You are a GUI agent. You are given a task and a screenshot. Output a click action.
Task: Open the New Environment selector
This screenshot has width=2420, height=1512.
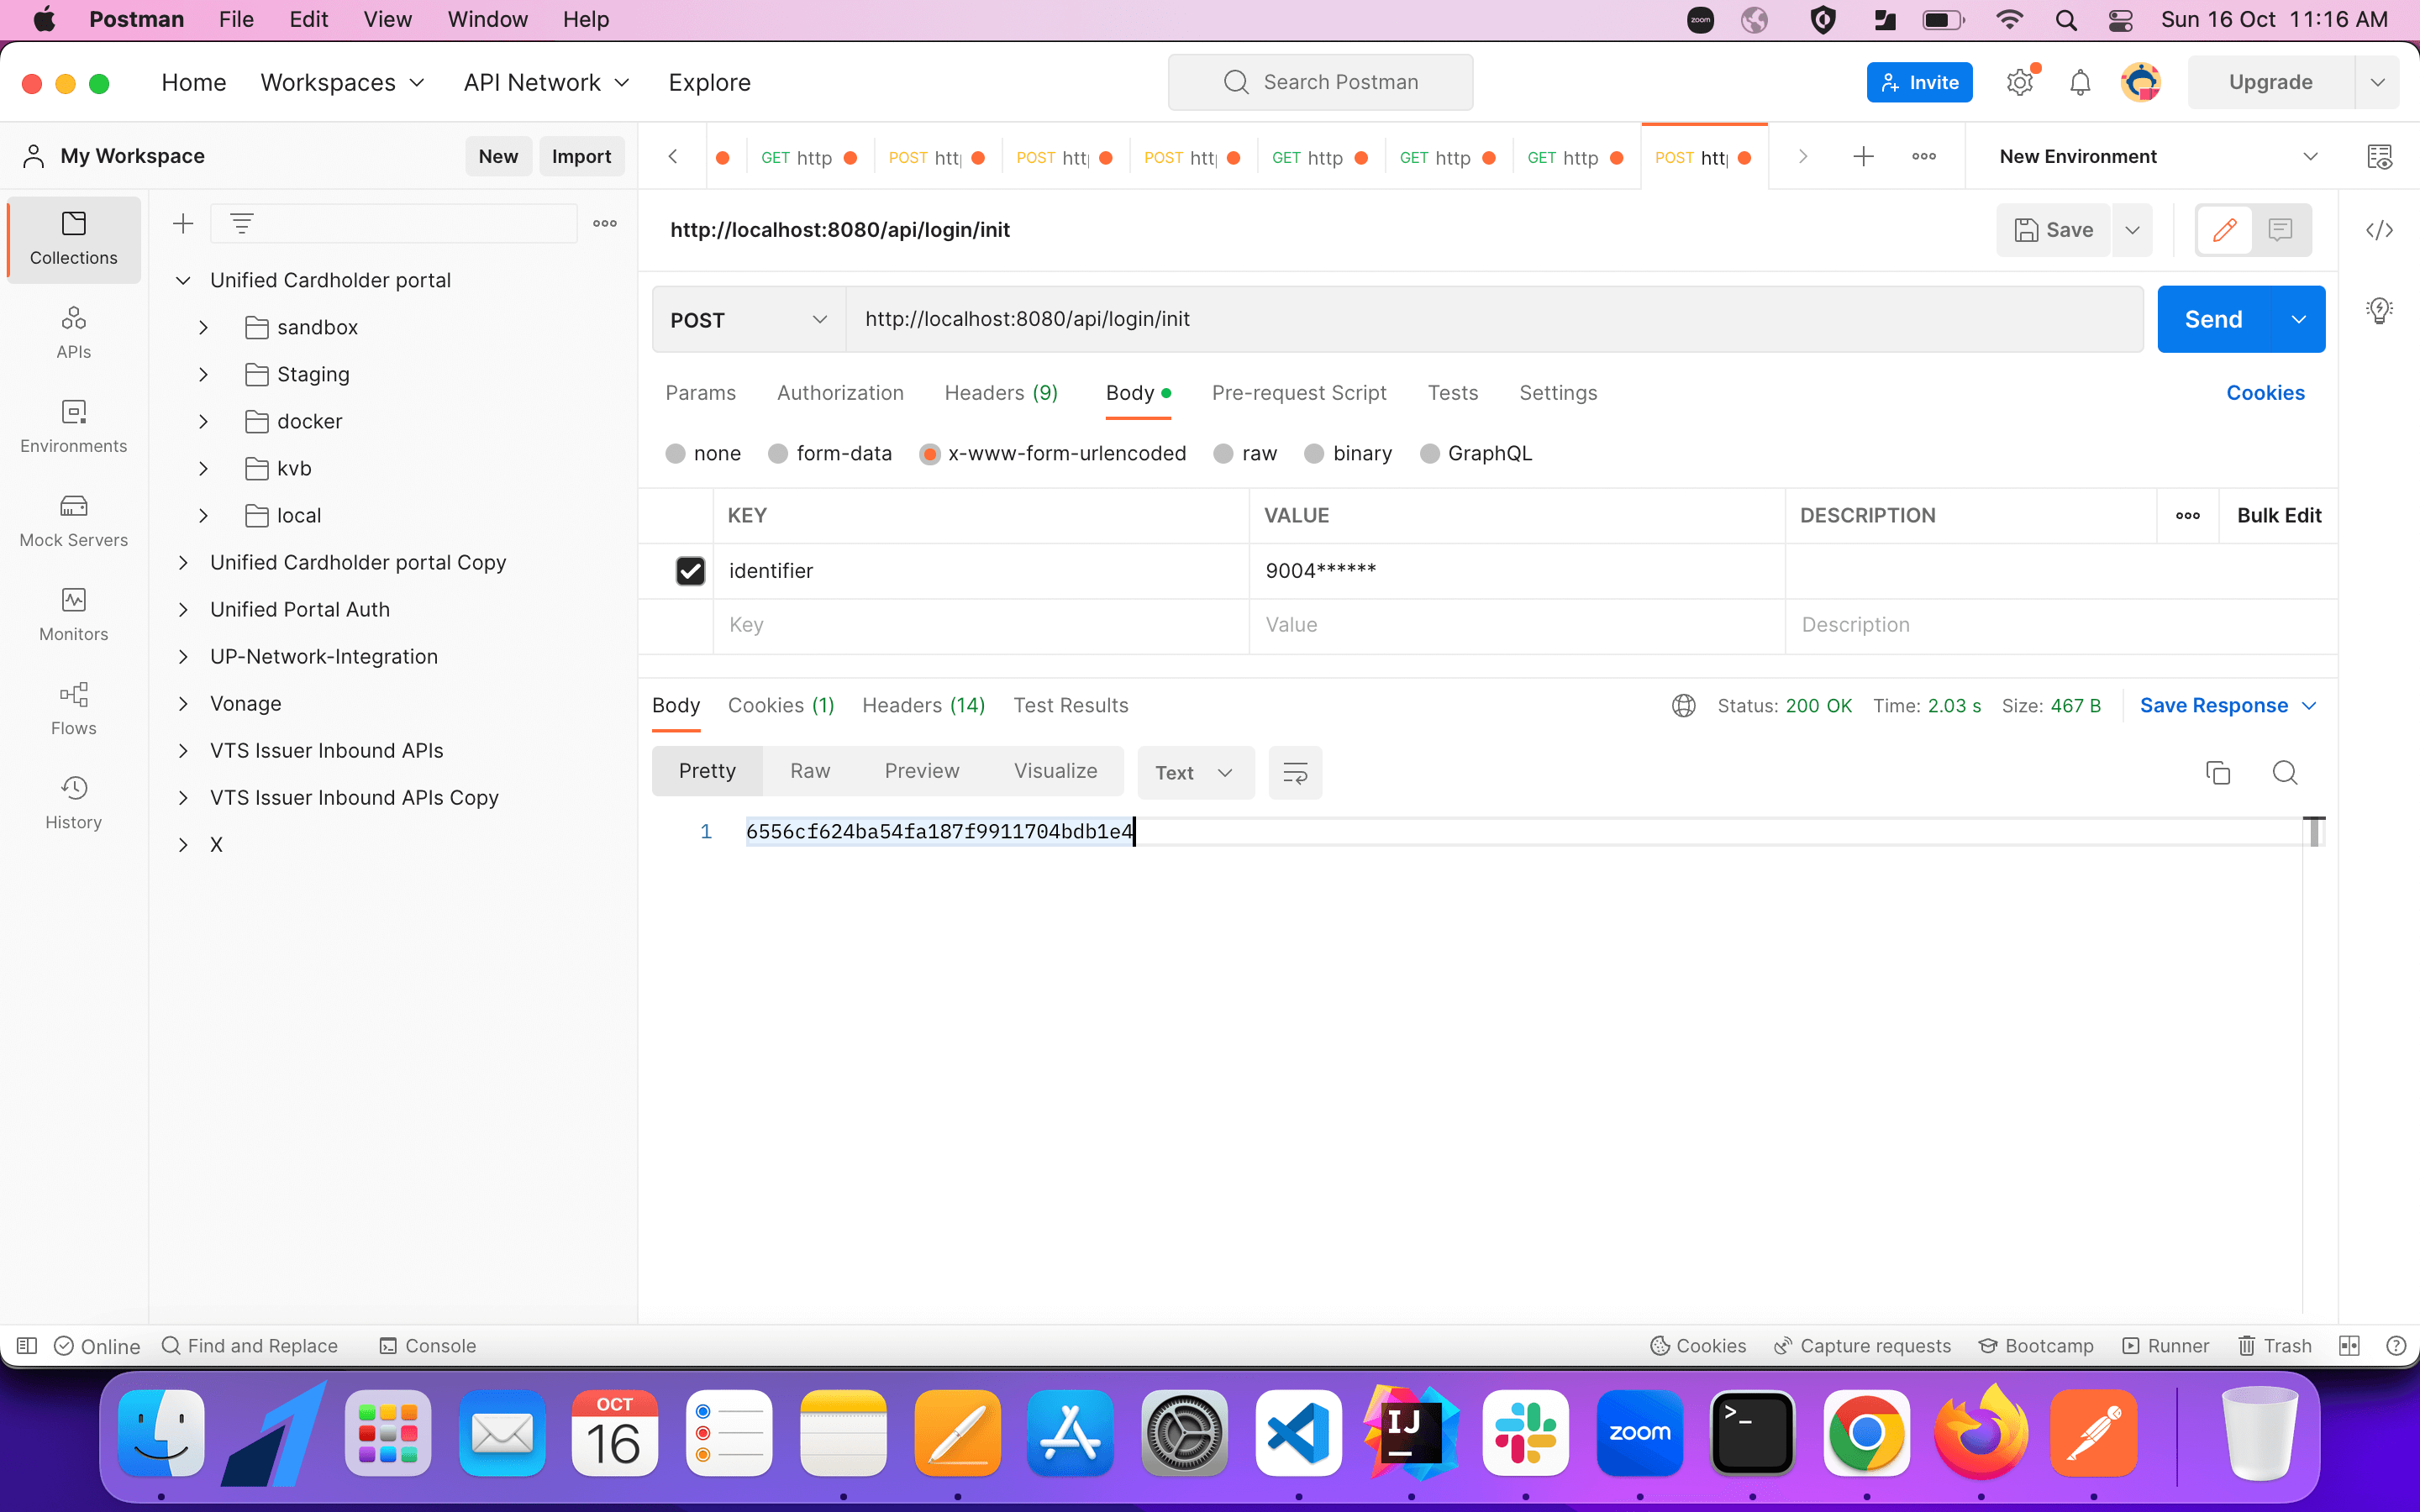[x=2158, y=156]
